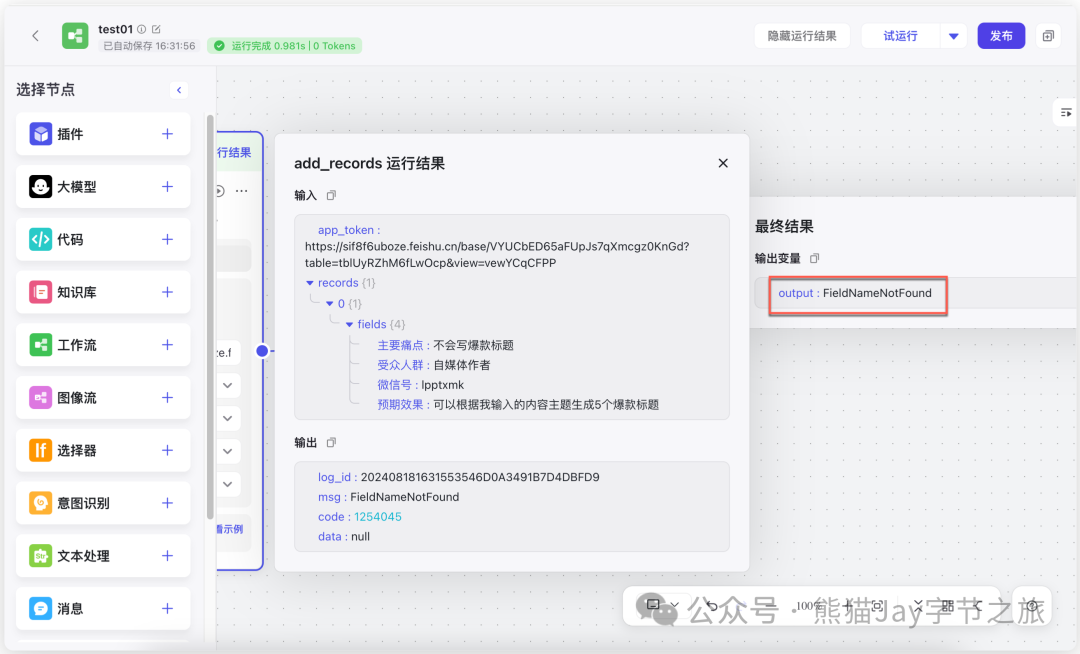Add a 意图识别 node with plus
This screenshot has height=654, width=1080.
(167, 503)
